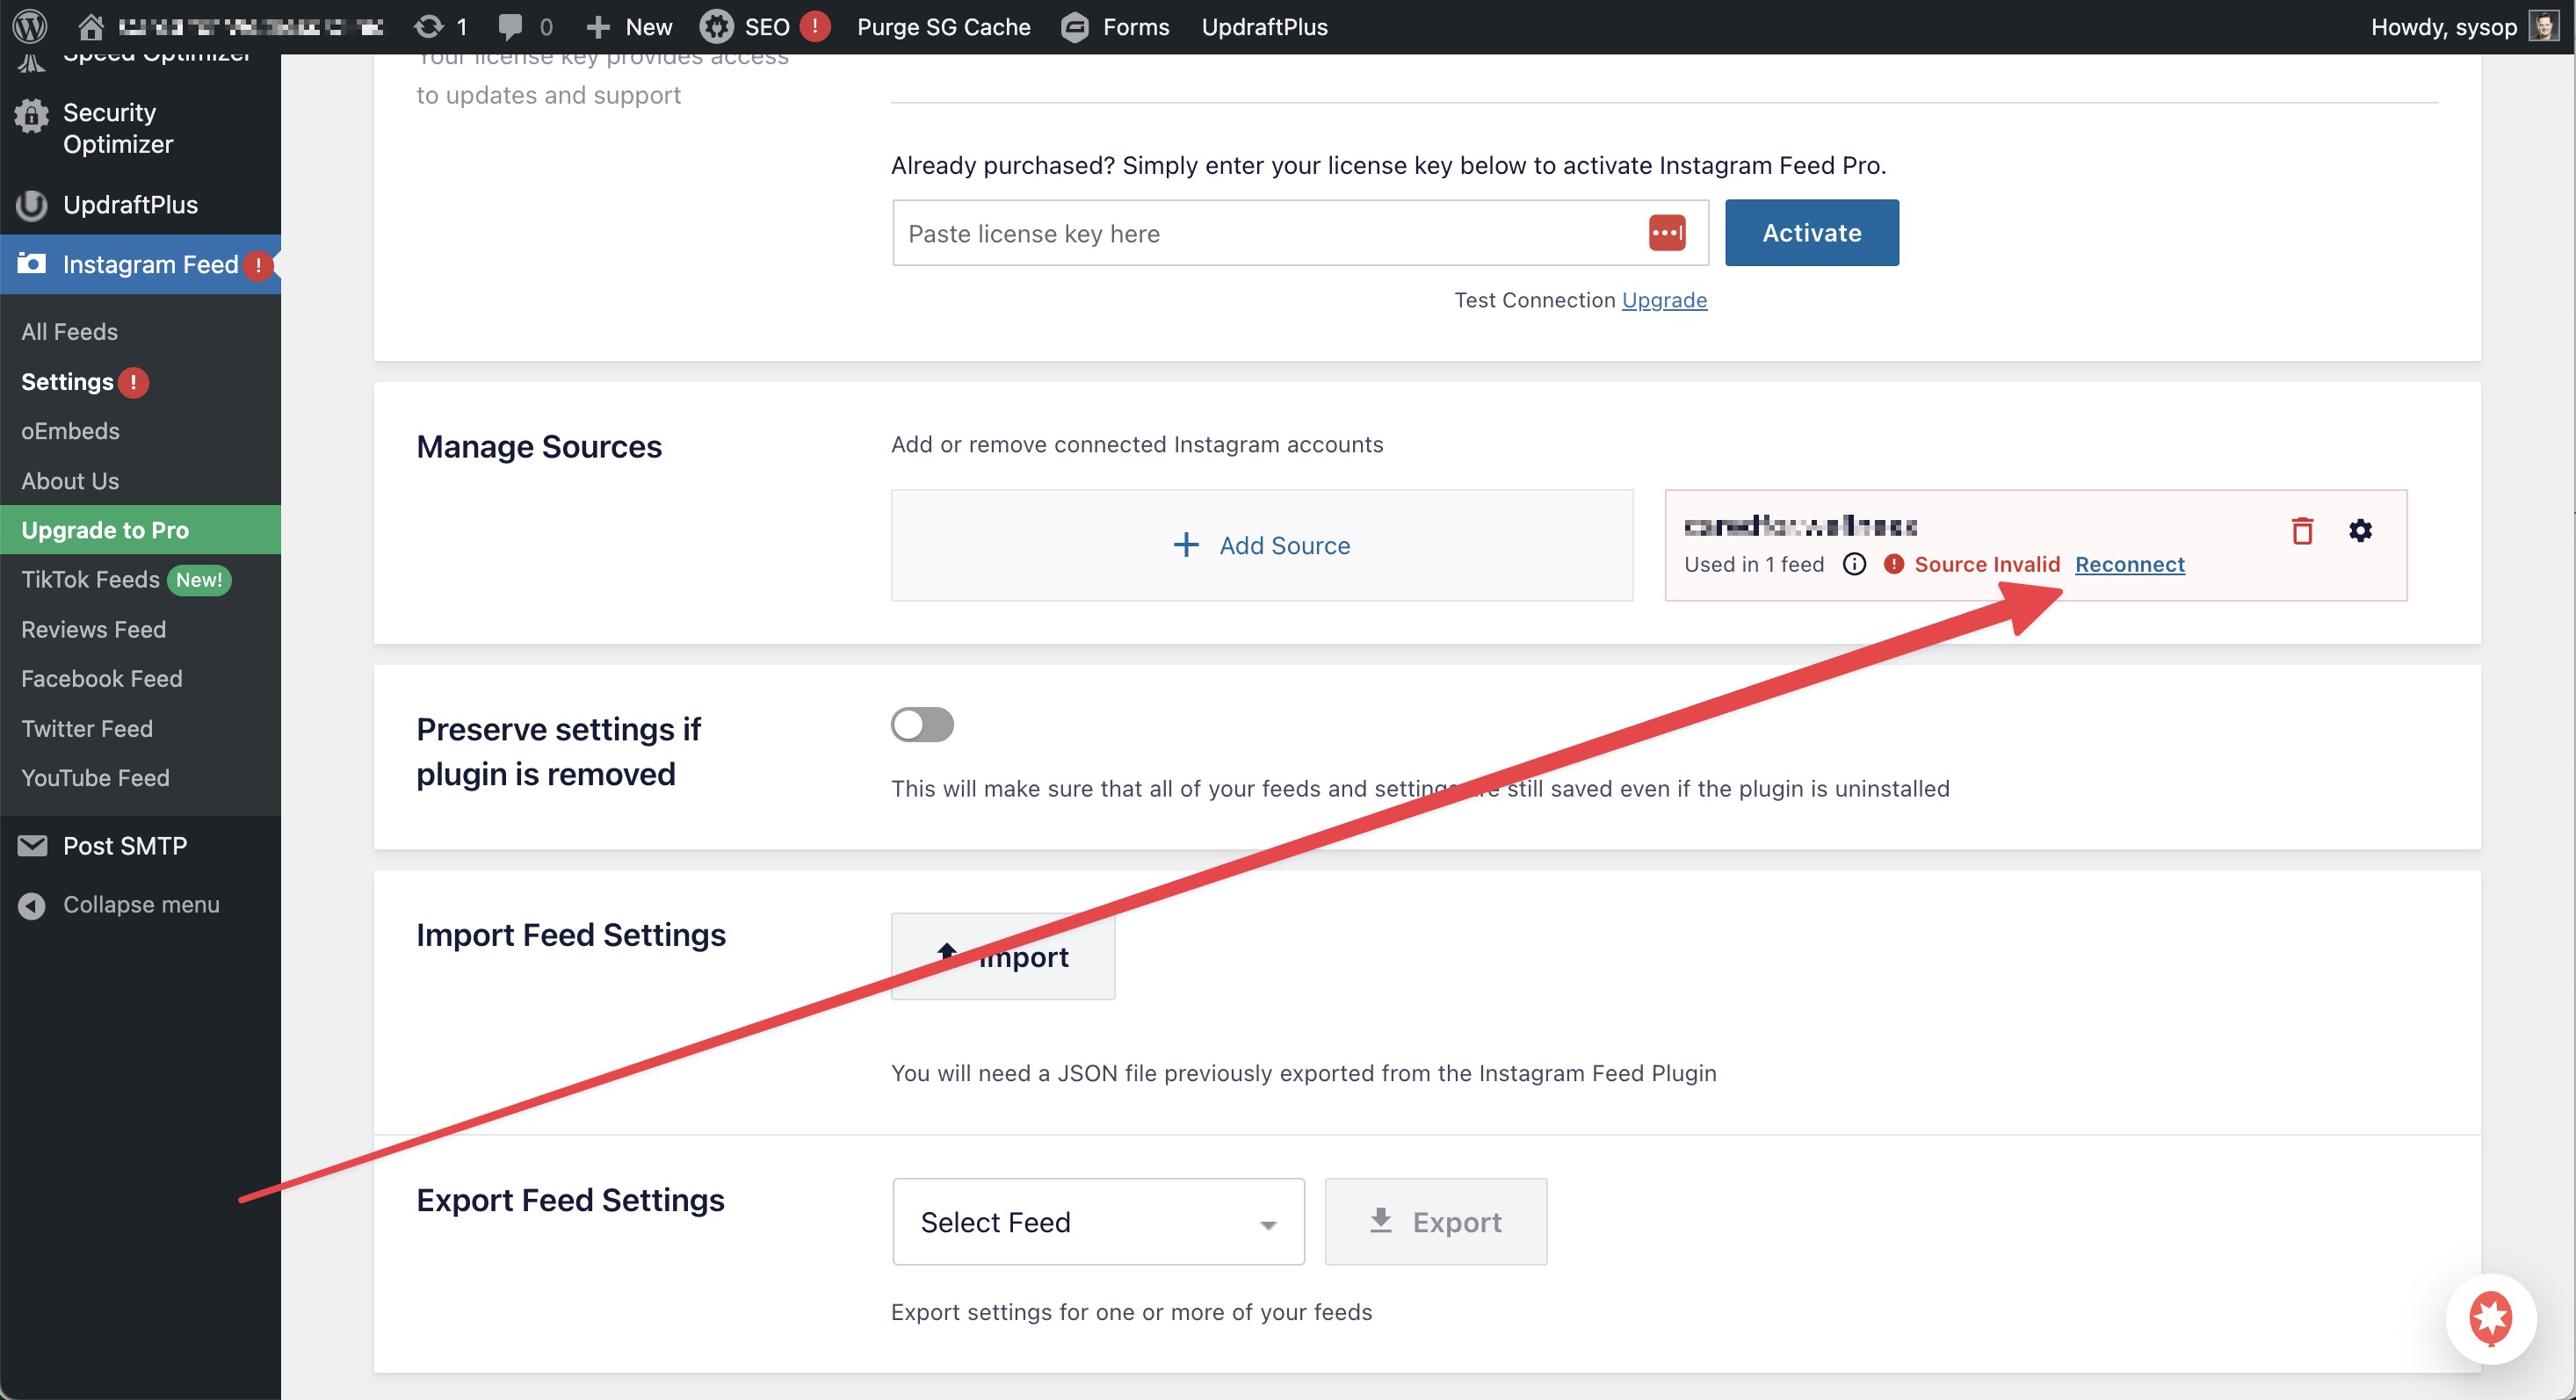
Task: Open the Select Feed dropdown
Action: pyautogui.click(x=1098, y=1222)
